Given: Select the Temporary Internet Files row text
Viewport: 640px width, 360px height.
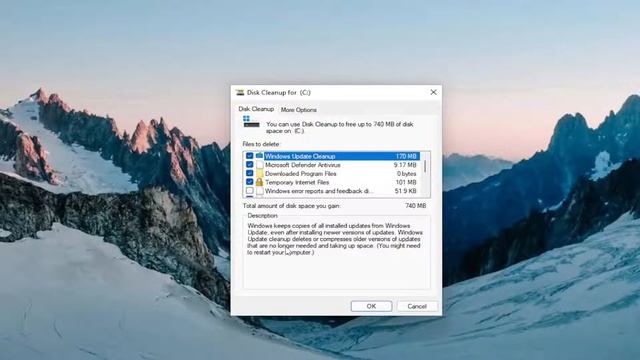Looking at the screenshot, I should 297,182.
